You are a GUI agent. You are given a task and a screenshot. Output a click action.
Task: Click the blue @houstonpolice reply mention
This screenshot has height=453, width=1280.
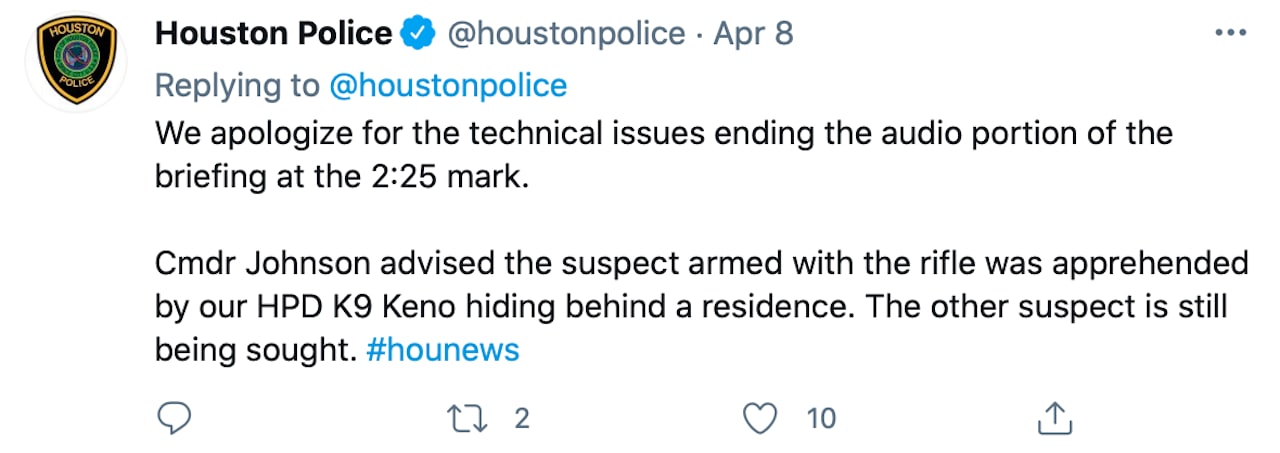(448, 85)
